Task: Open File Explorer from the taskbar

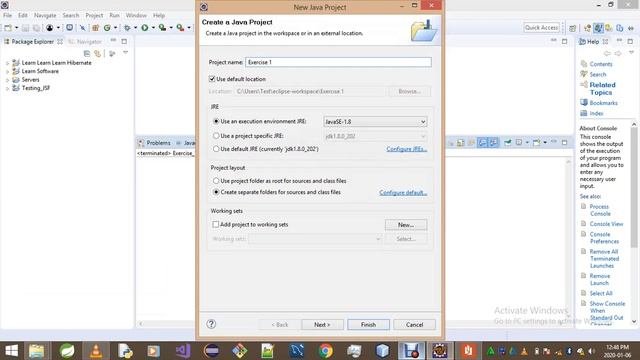Action: pyautogui.click(x=36, y=351)
